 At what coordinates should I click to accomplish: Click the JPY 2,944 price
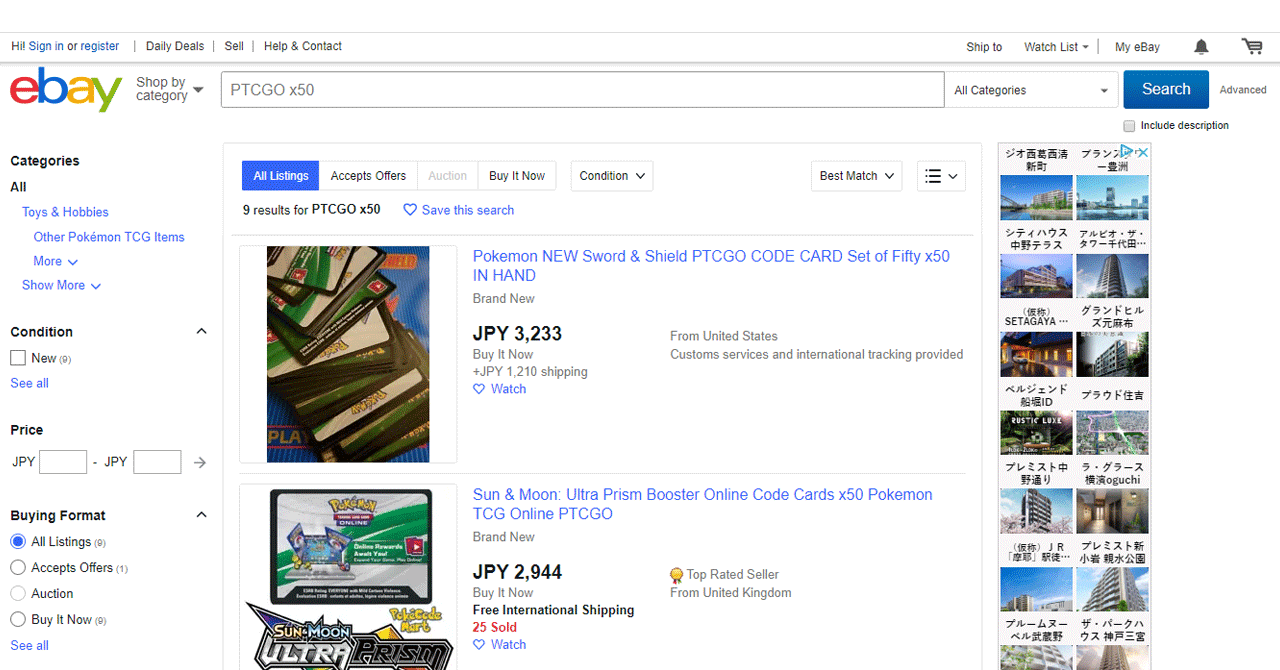pos(517,572)
